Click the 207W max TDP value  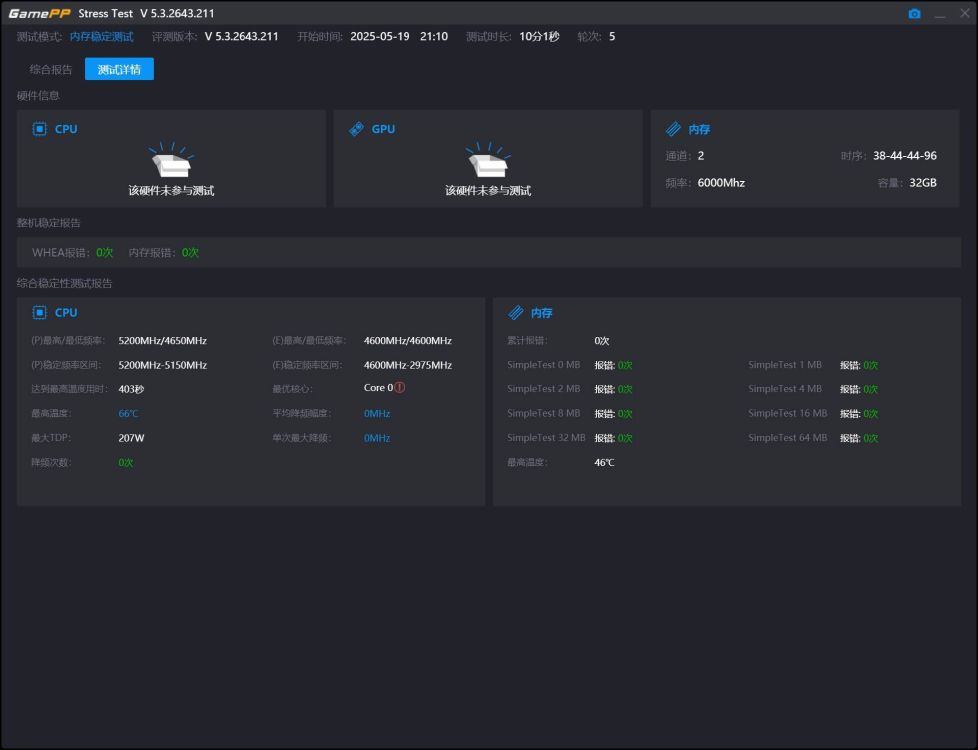(x=131, y=438)
